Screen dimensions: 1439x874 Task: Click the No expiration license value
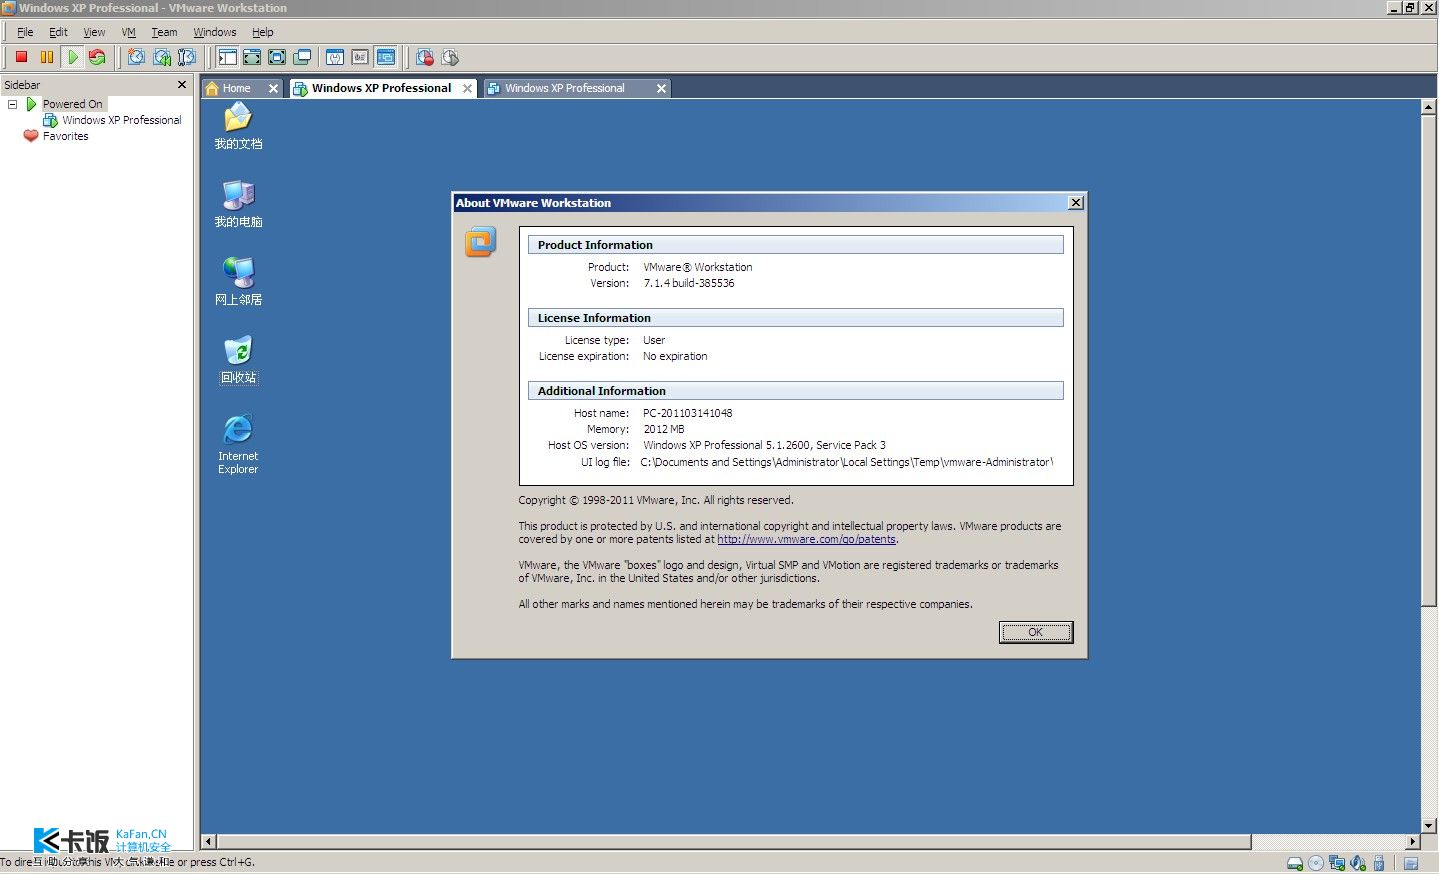click(x=675, y=356)
